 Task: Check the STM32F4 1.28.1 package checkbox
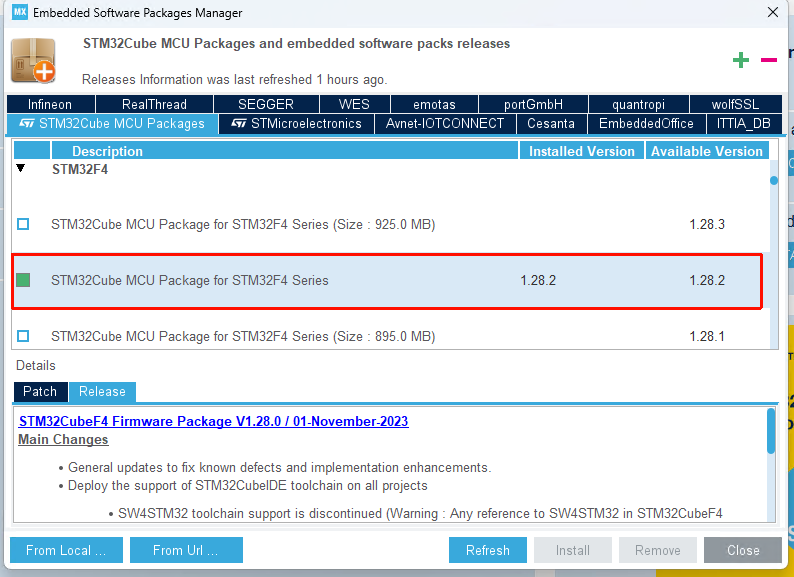tap(23, 336)
